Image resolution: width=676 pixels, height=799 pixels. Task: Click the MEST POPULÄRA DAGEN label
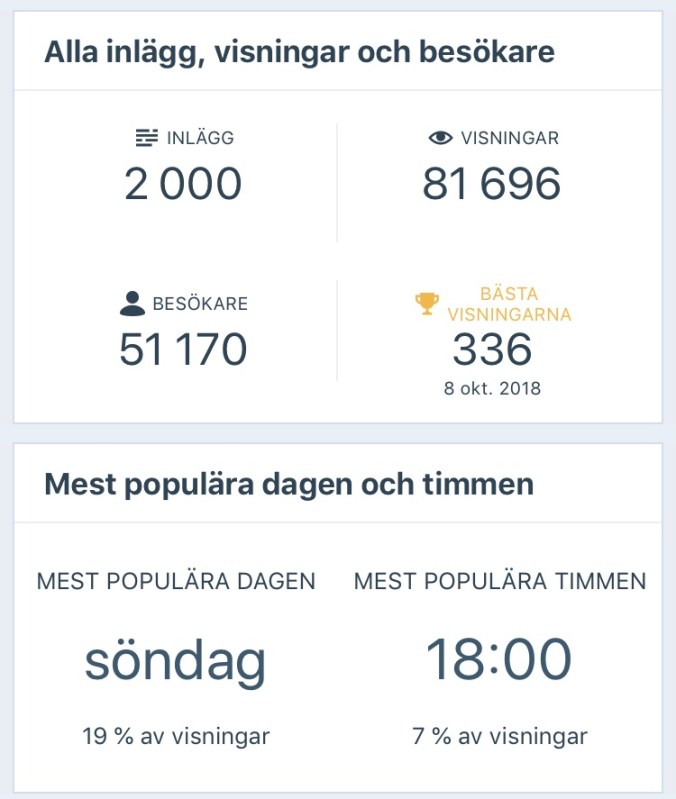[x=176, y=581]
